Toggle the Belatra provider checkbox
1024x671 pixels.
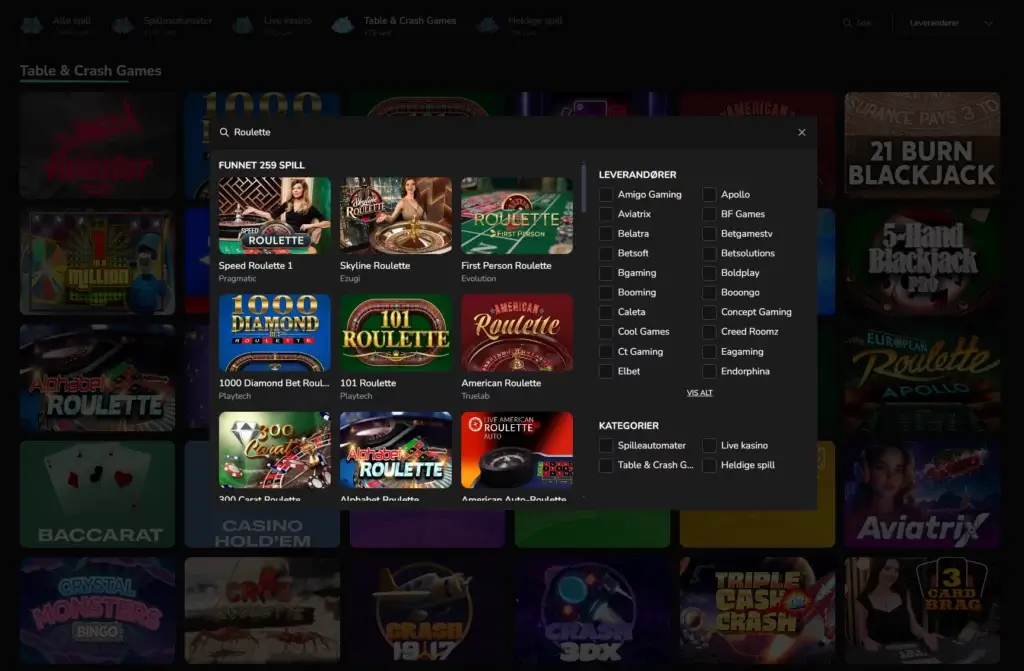tap(606, 234)
